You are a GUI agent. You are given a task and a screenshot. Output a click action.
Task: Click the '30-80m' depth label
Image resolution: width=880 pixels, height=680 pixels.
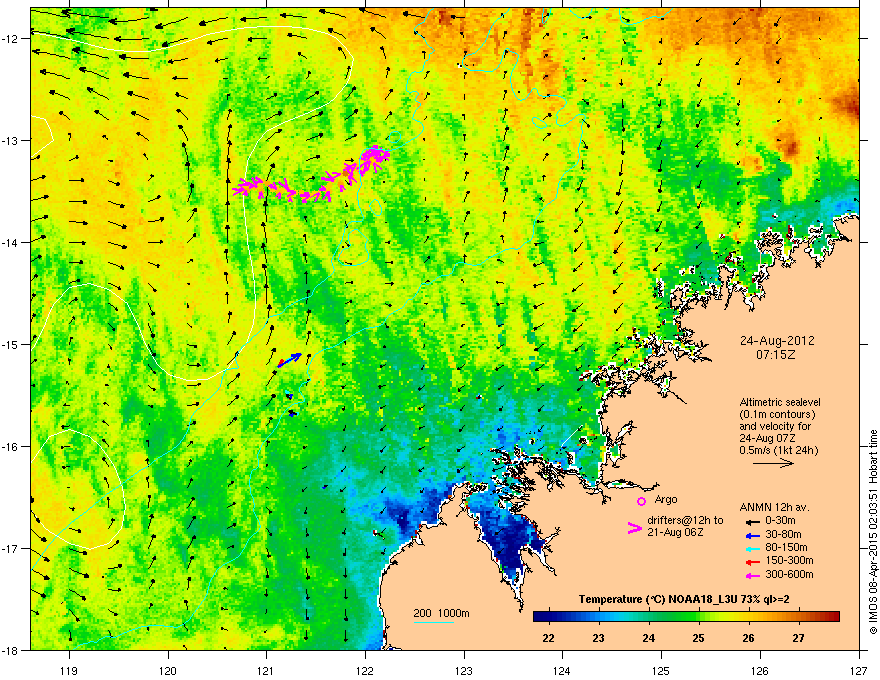pos(783,535)
